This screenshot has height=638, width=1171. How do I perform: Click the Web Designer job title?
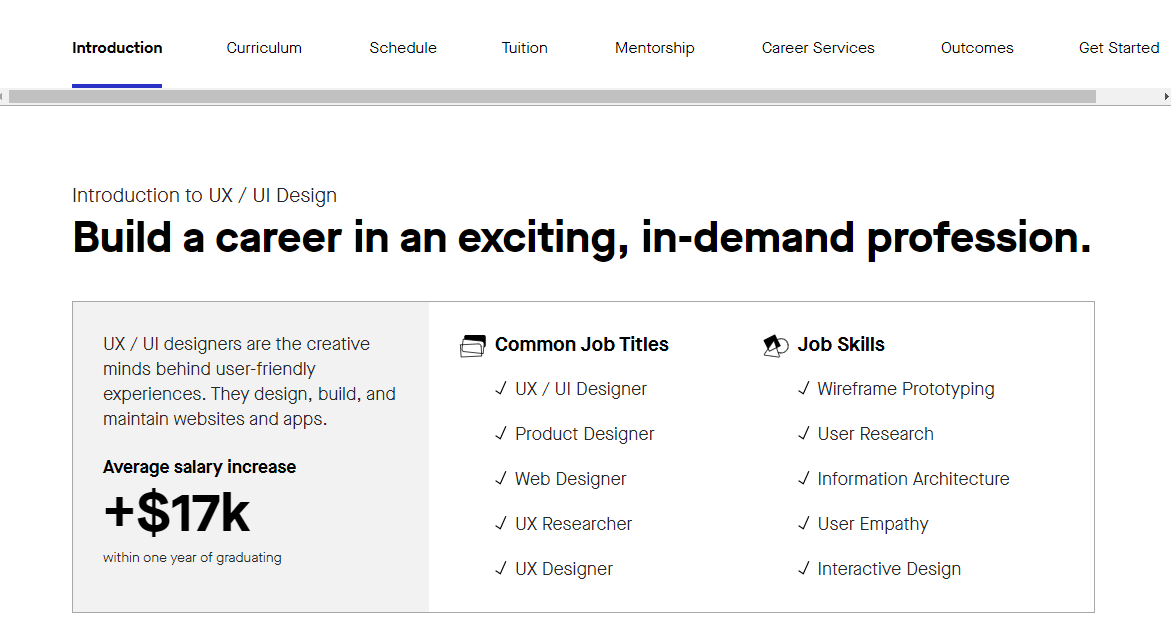(x=570, y=479)
